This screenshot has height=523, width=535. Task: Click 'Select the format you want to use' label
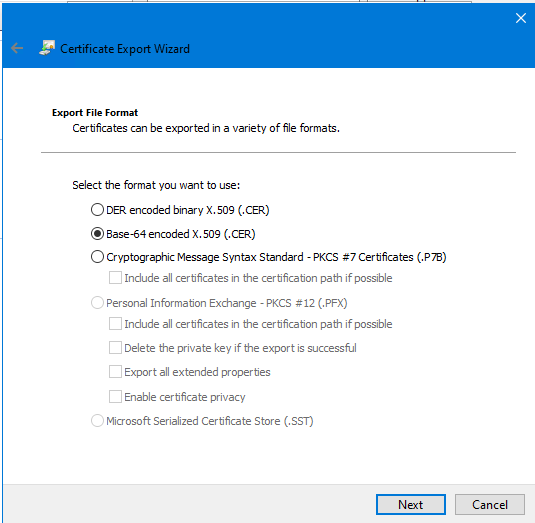(x=156, y=185)
